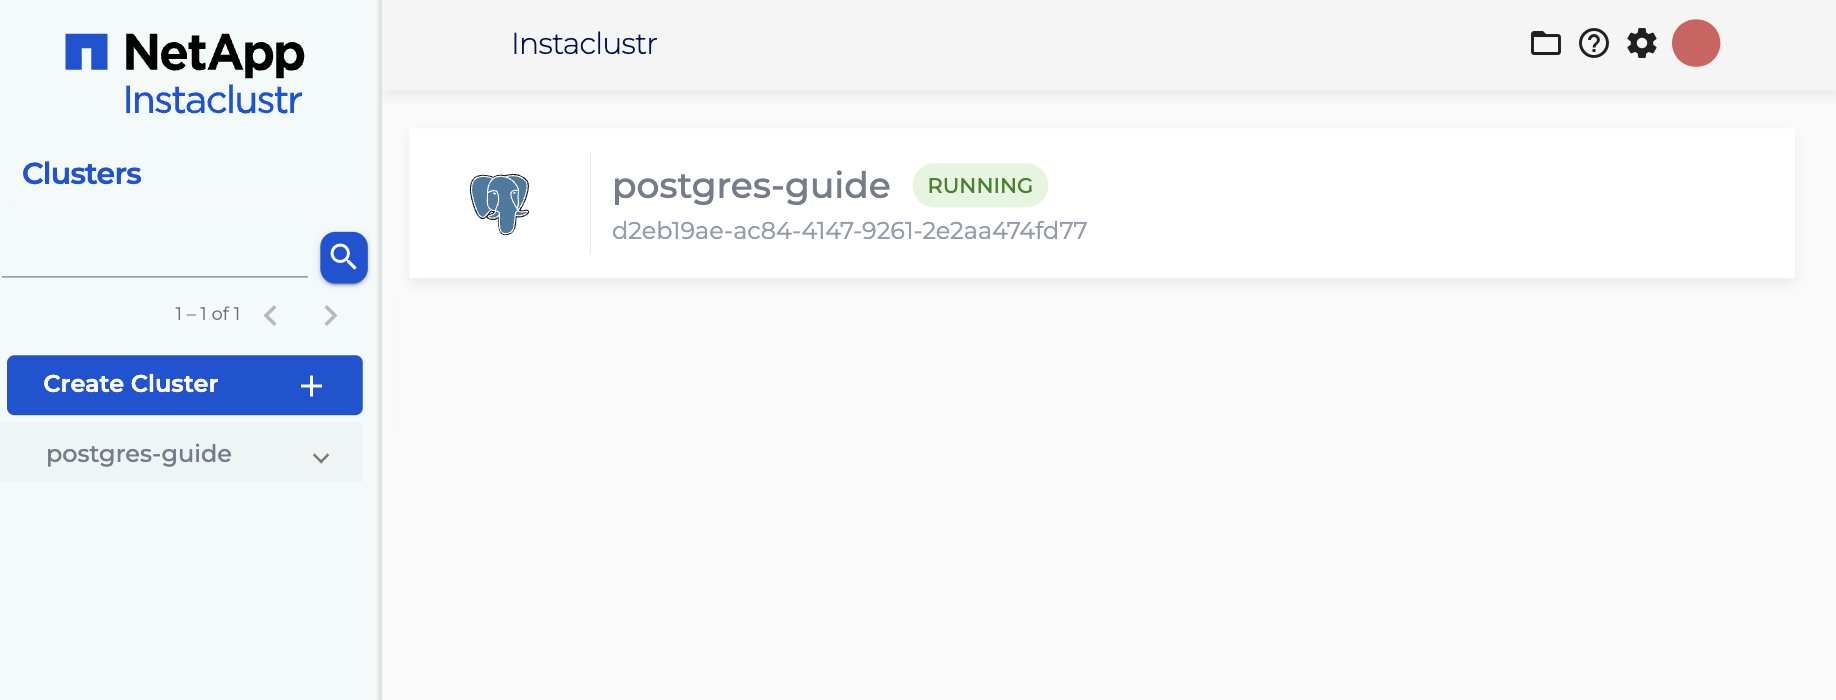Image resolution: width=1836 pixels, height=700 pixels.
Task: Select postgres-guide in the sidebar list
Action: point(139,454)
